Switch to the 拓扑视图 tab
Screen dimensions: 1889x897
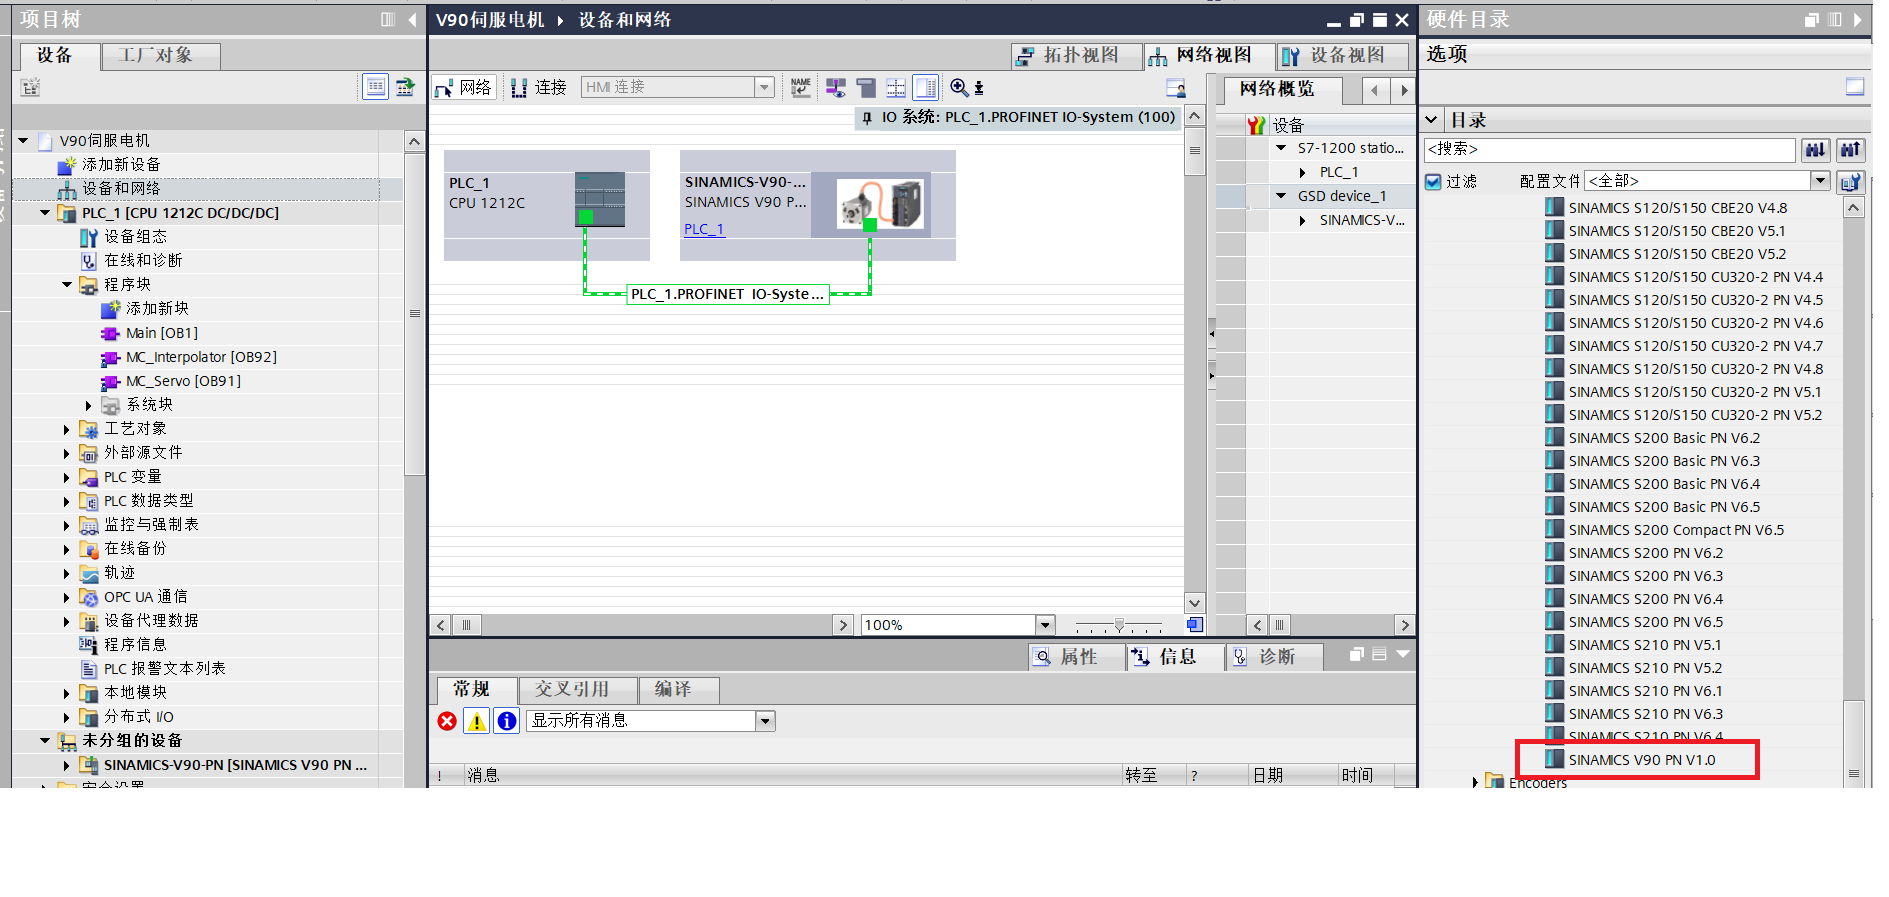point(1076,56)
